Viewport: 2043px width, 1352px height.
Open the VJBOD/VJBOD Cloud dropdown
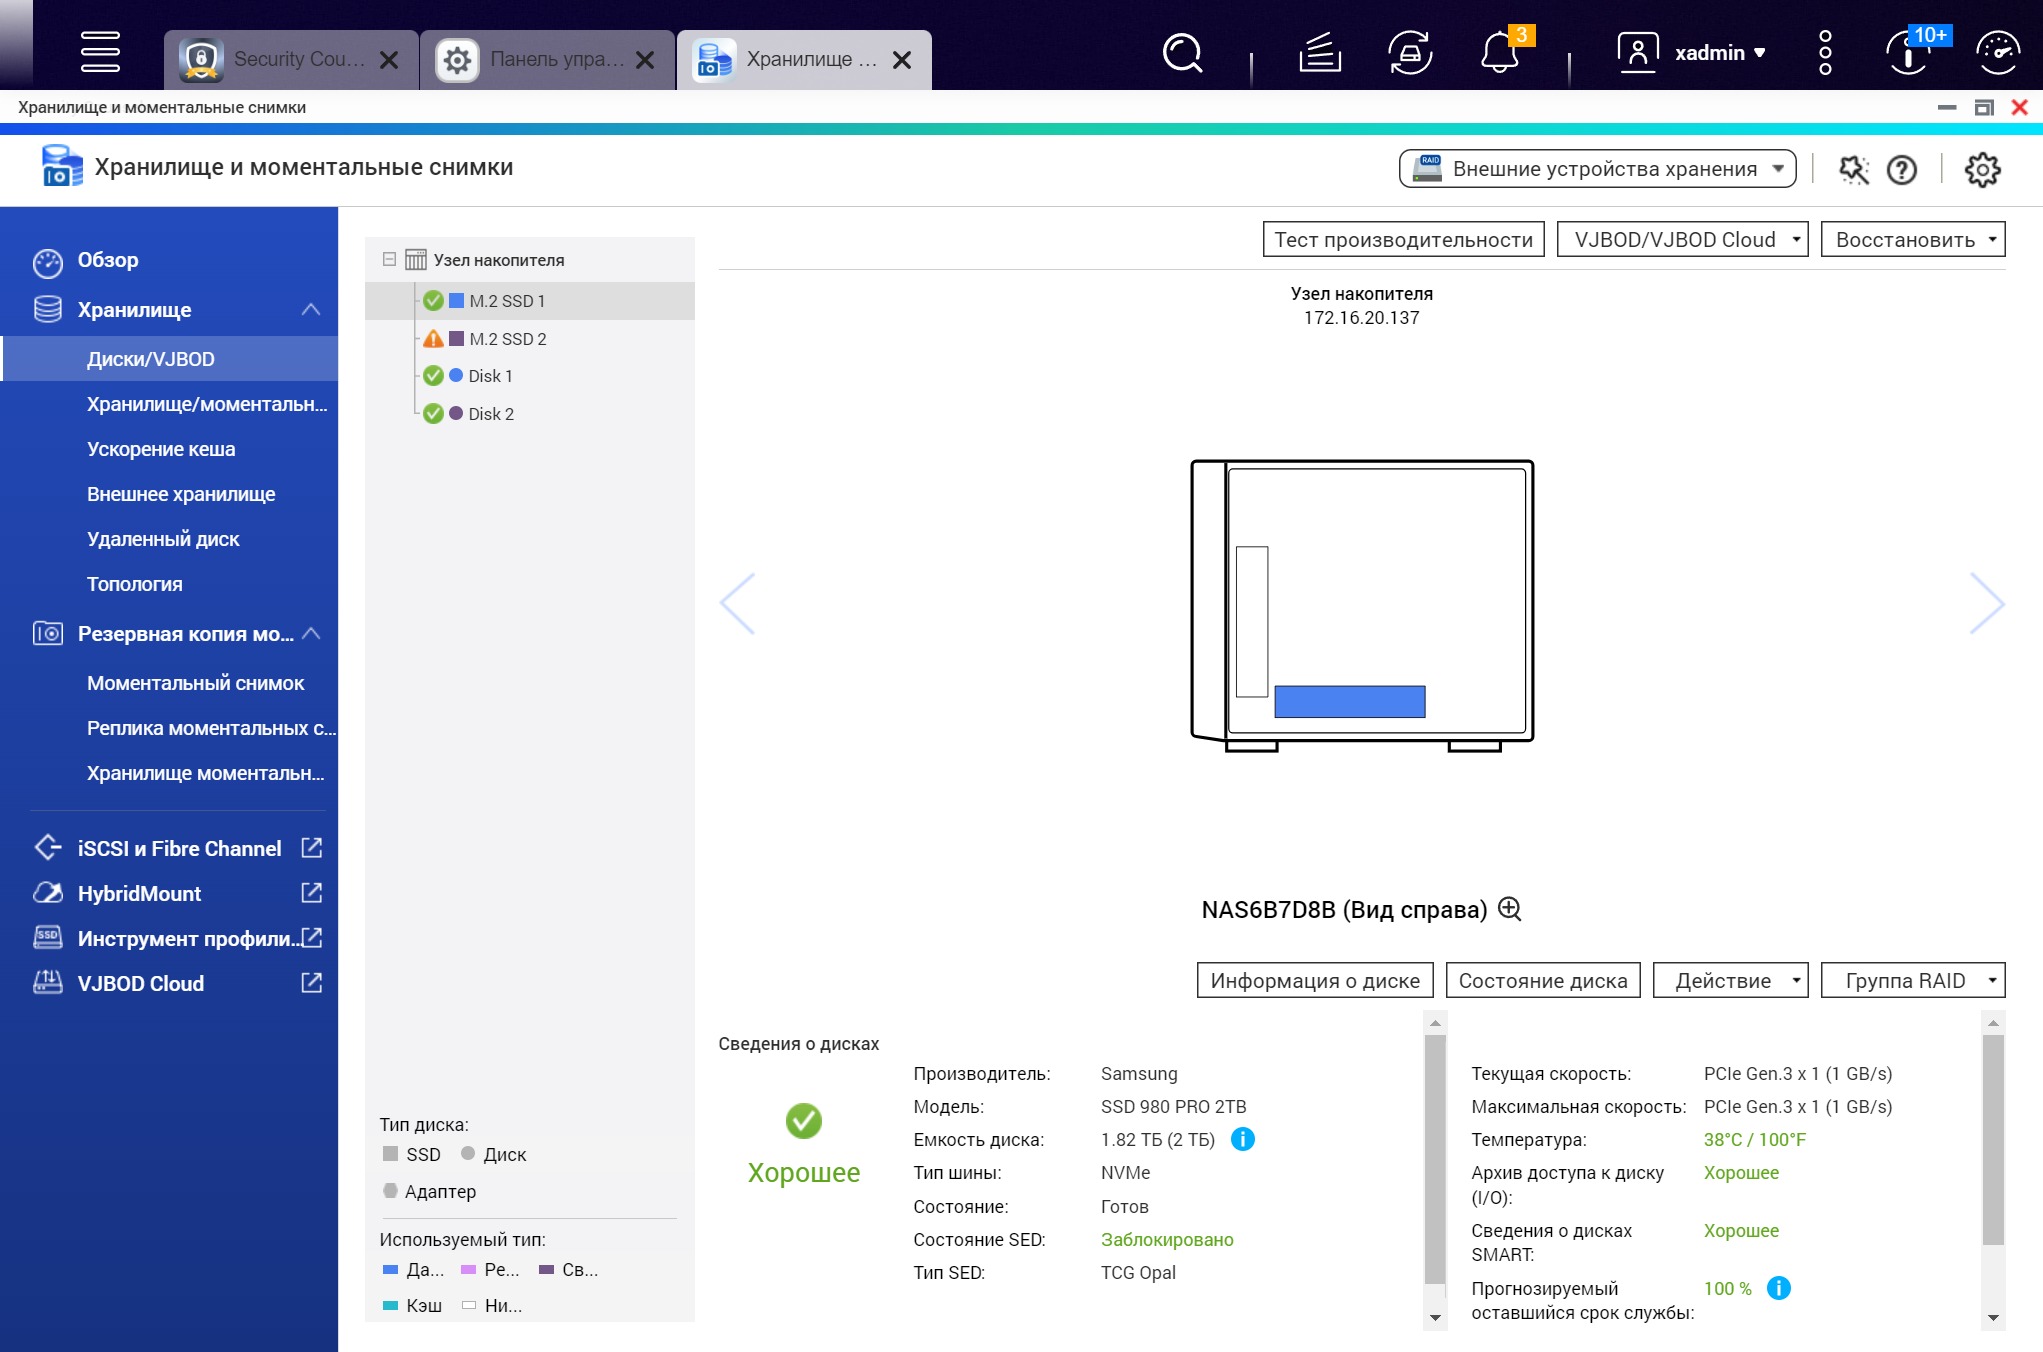1682,240
